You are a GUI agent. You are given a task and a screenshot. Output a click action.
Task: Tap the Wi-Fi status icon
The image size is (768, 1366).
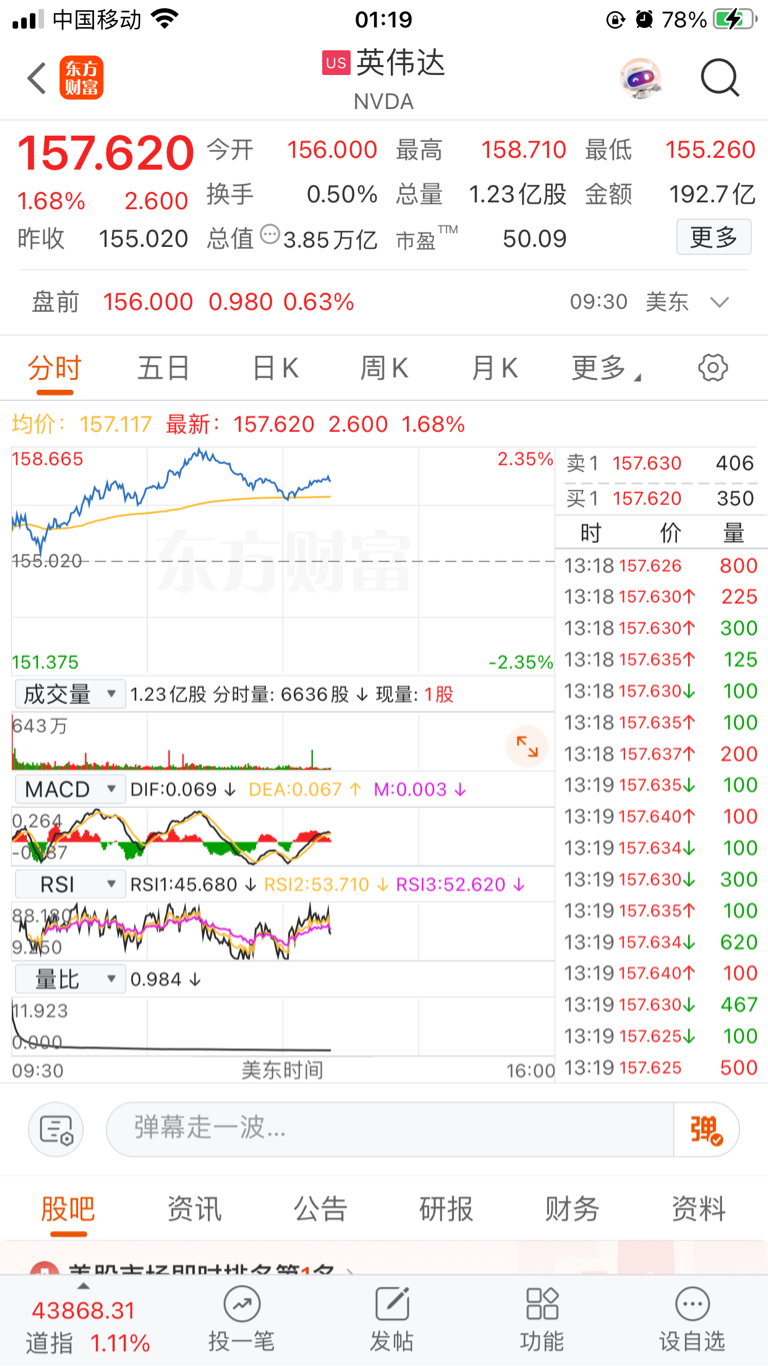coord(166,19)
